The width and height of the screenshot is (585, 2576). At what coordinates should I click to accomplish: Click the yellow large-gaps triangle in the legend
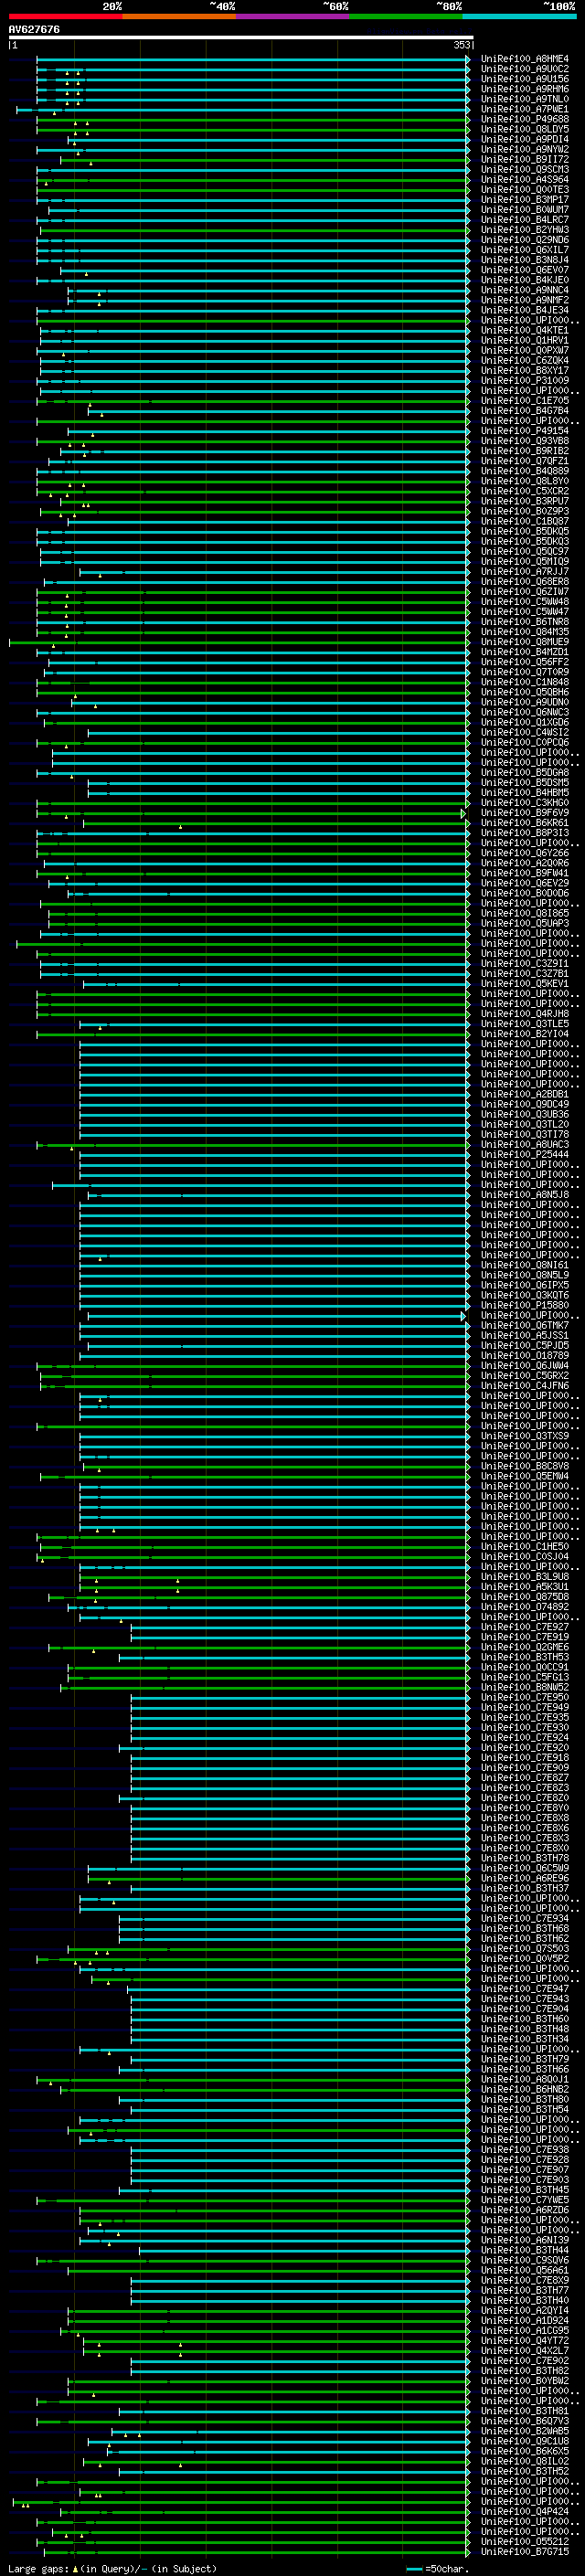click(x=76, y=2568)
